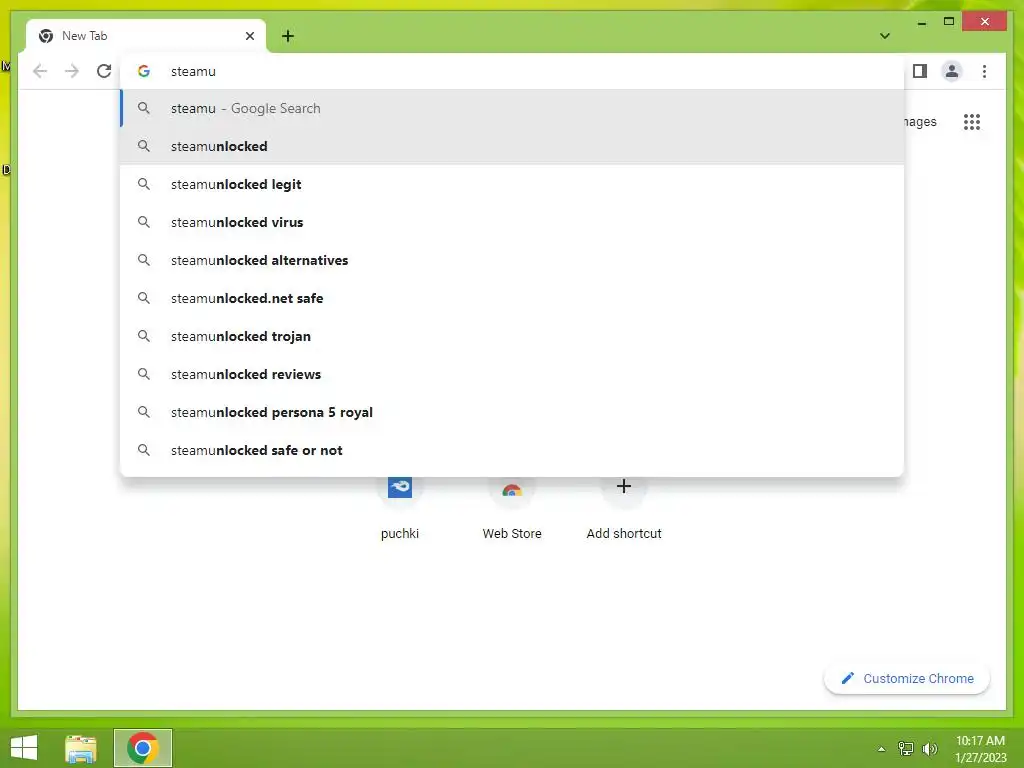Viewport: 1024px width, 768px height.
Task: Open the Chrome profile avatar
Action: pyautogui.click(x=952, y=71)
